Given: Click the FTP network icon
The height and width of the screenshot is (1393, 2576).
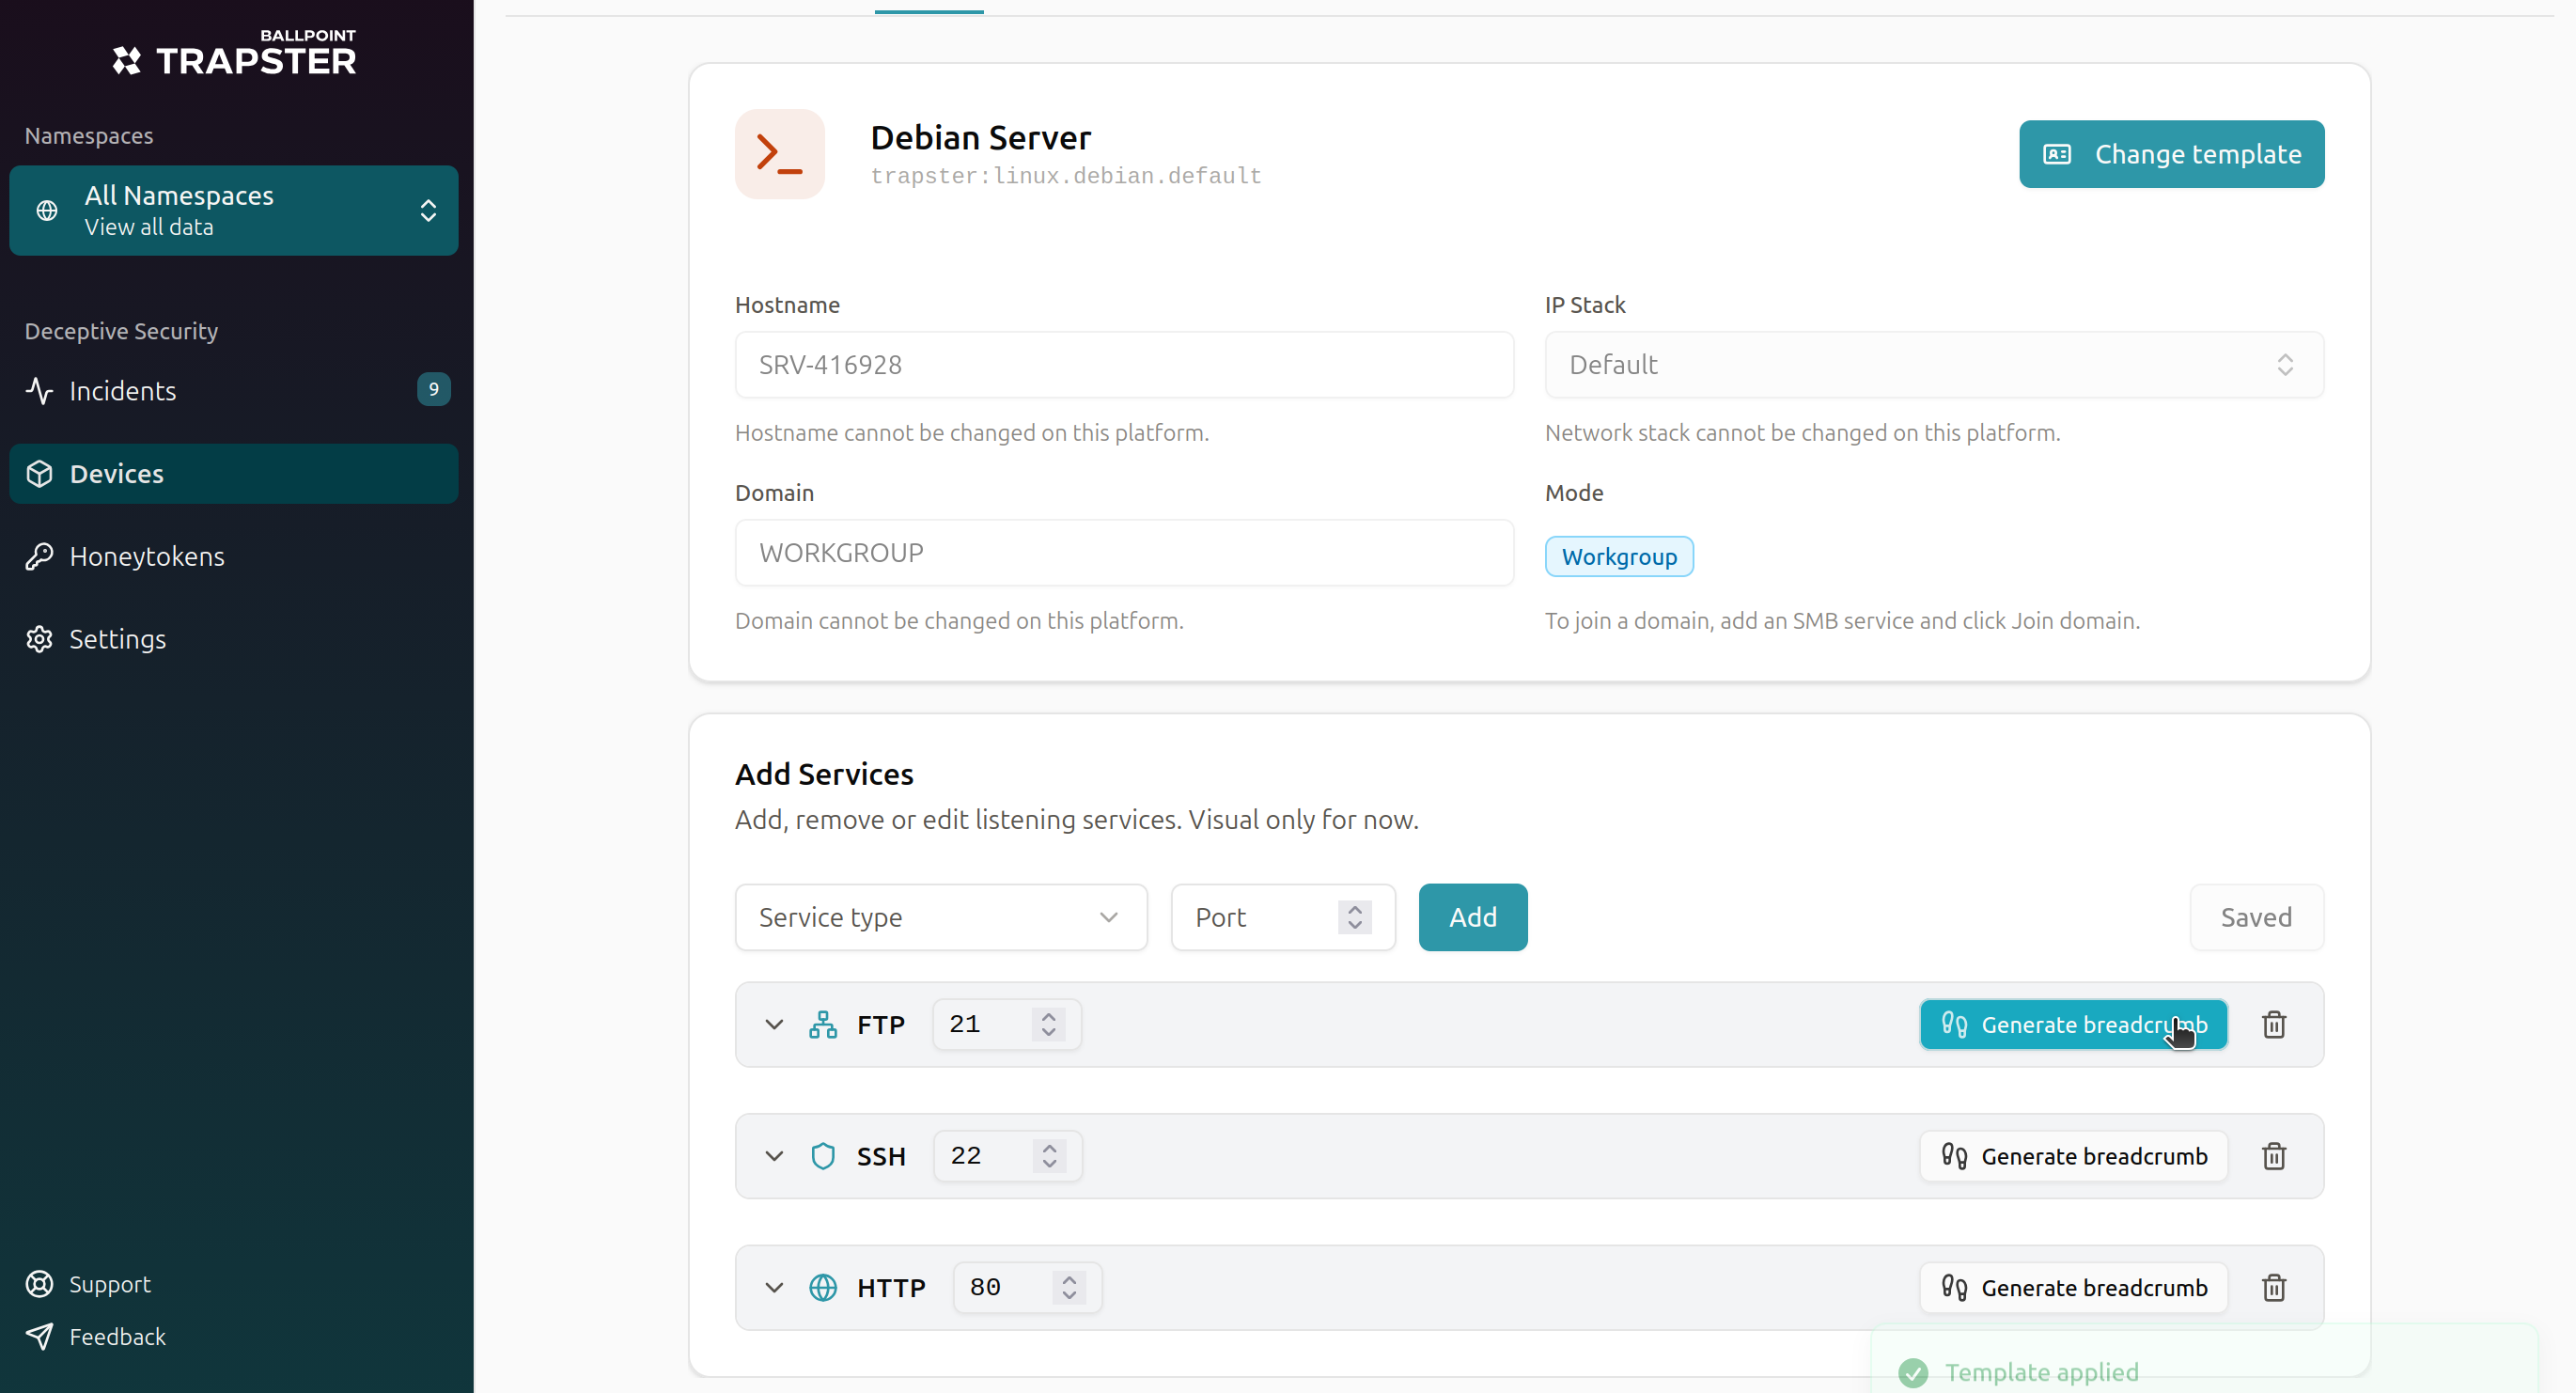Looking at the screenshot, I should tap(823, 1025).
